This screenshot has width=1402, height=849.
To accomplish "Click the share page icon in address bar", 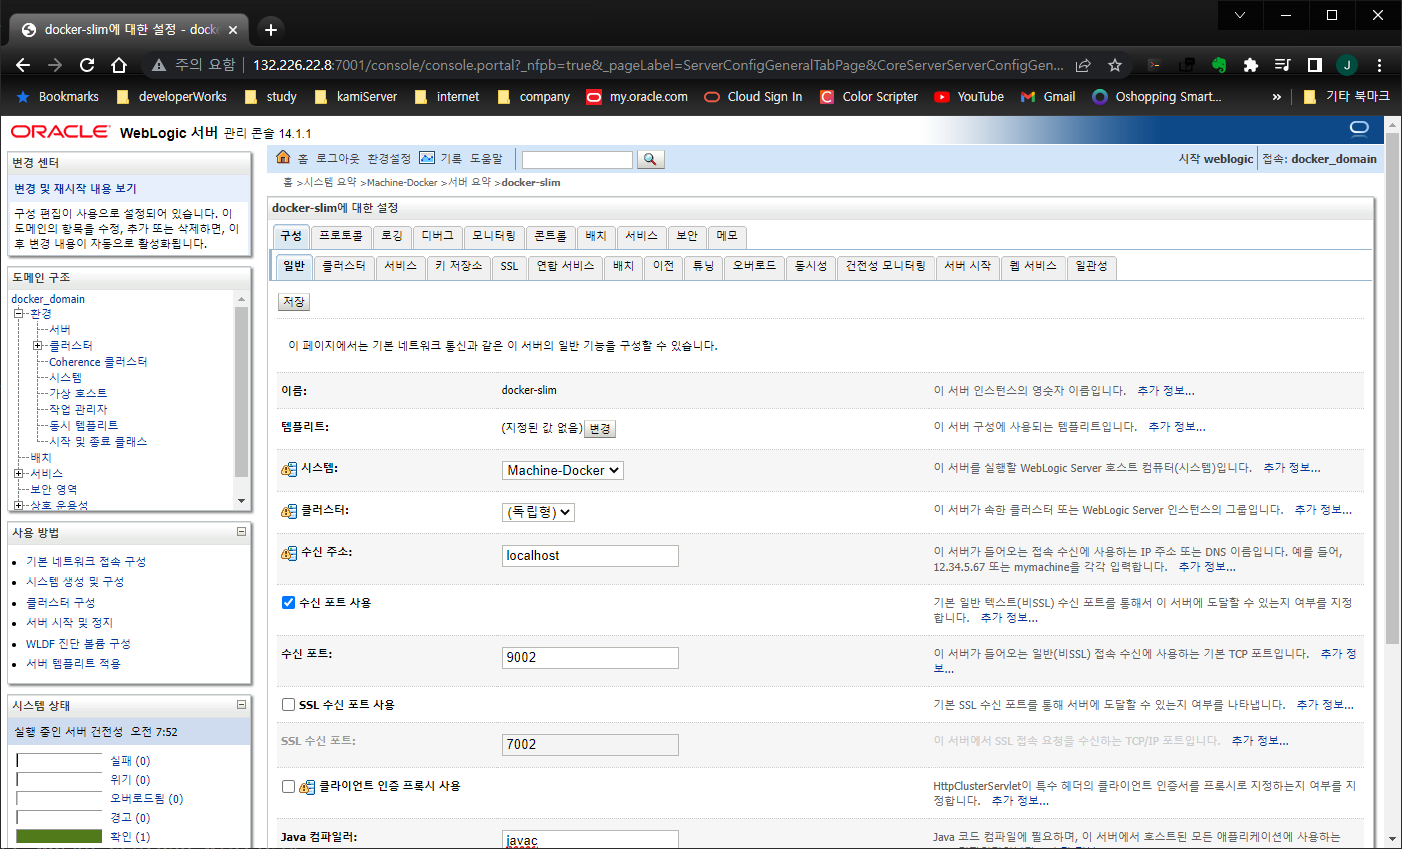I will [1083, 65].
